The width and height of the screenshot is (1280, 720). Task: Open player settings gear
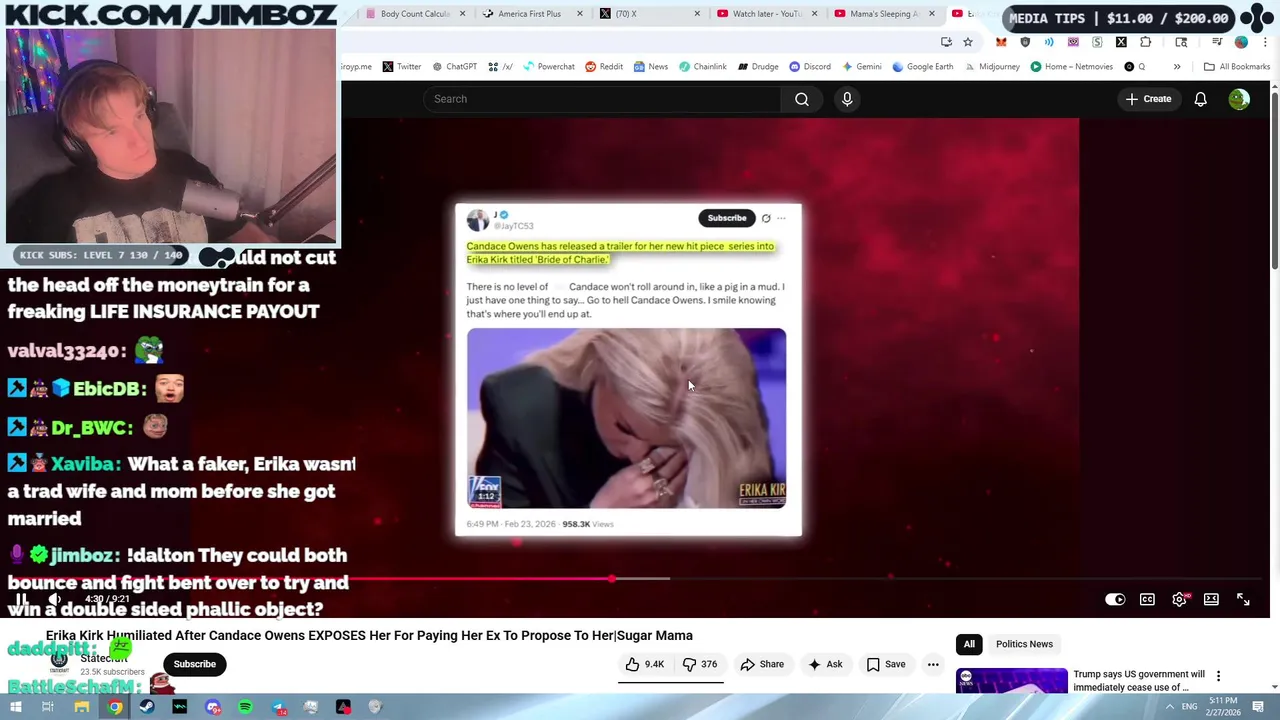click(x=1179, y=600)
